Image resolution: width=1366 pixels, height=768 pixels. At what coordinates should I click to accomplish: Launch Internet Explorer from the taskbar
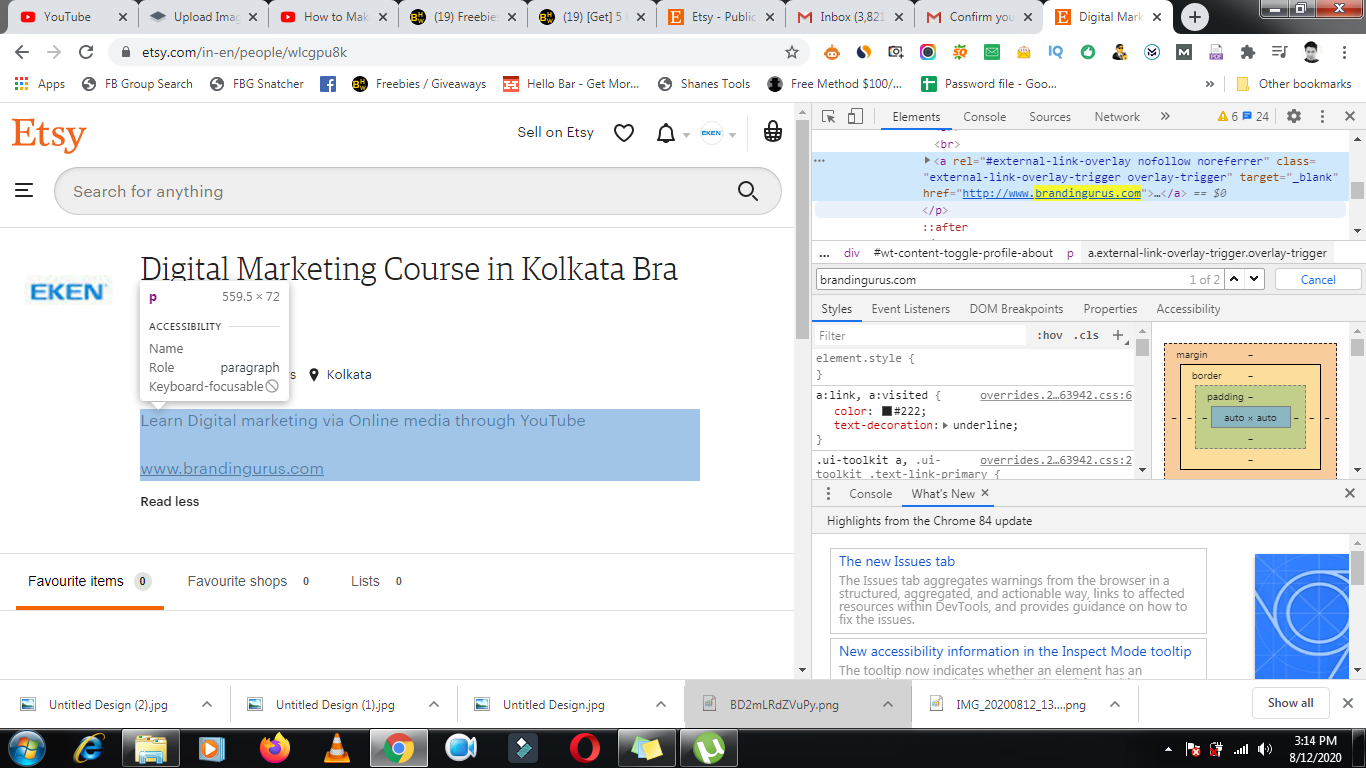88,747
